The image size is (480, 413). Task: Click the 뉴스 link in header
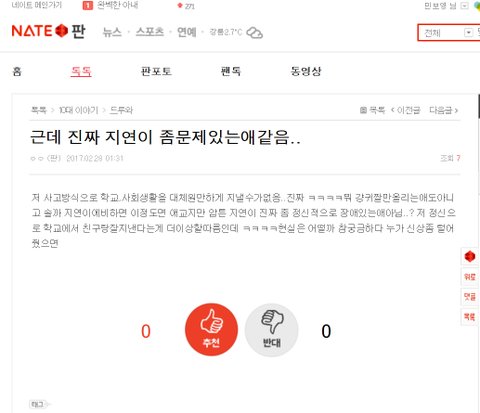click(x=112, y=32)
